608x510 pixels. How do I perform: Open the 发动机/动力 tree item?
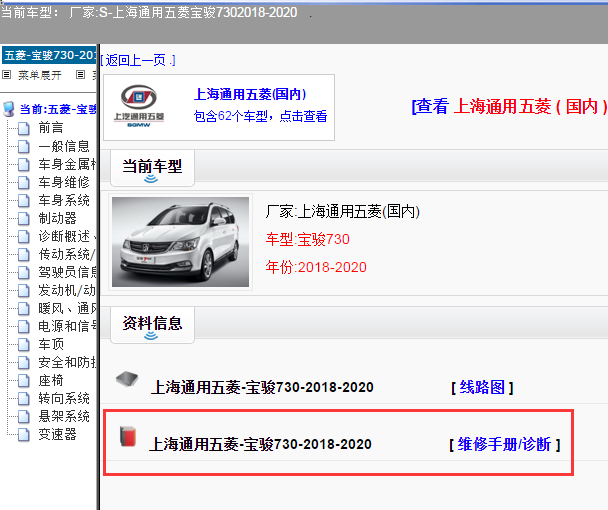pos(67,290)
